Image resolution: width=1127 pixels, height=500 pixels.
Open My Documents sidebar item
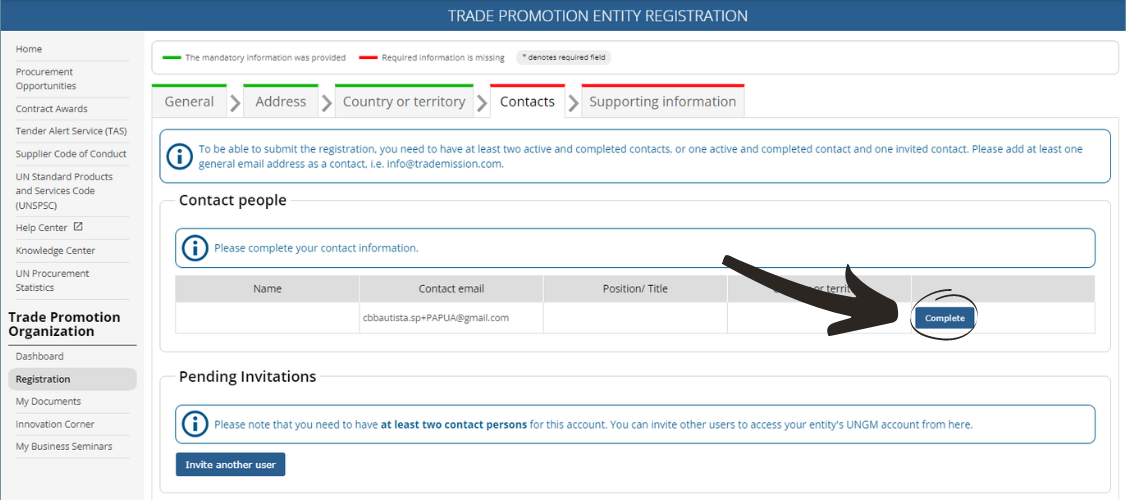coord(48,401)
